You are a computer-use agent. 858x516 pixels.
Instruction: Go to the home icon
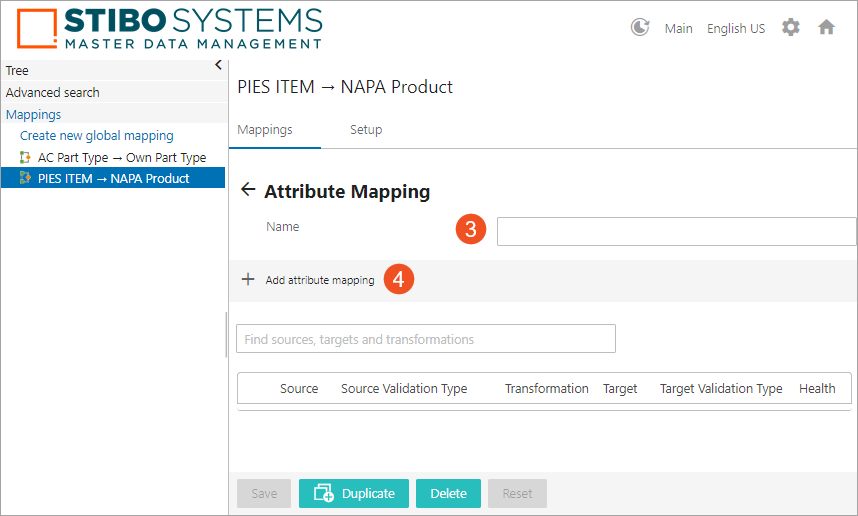(x=826, y=28)
